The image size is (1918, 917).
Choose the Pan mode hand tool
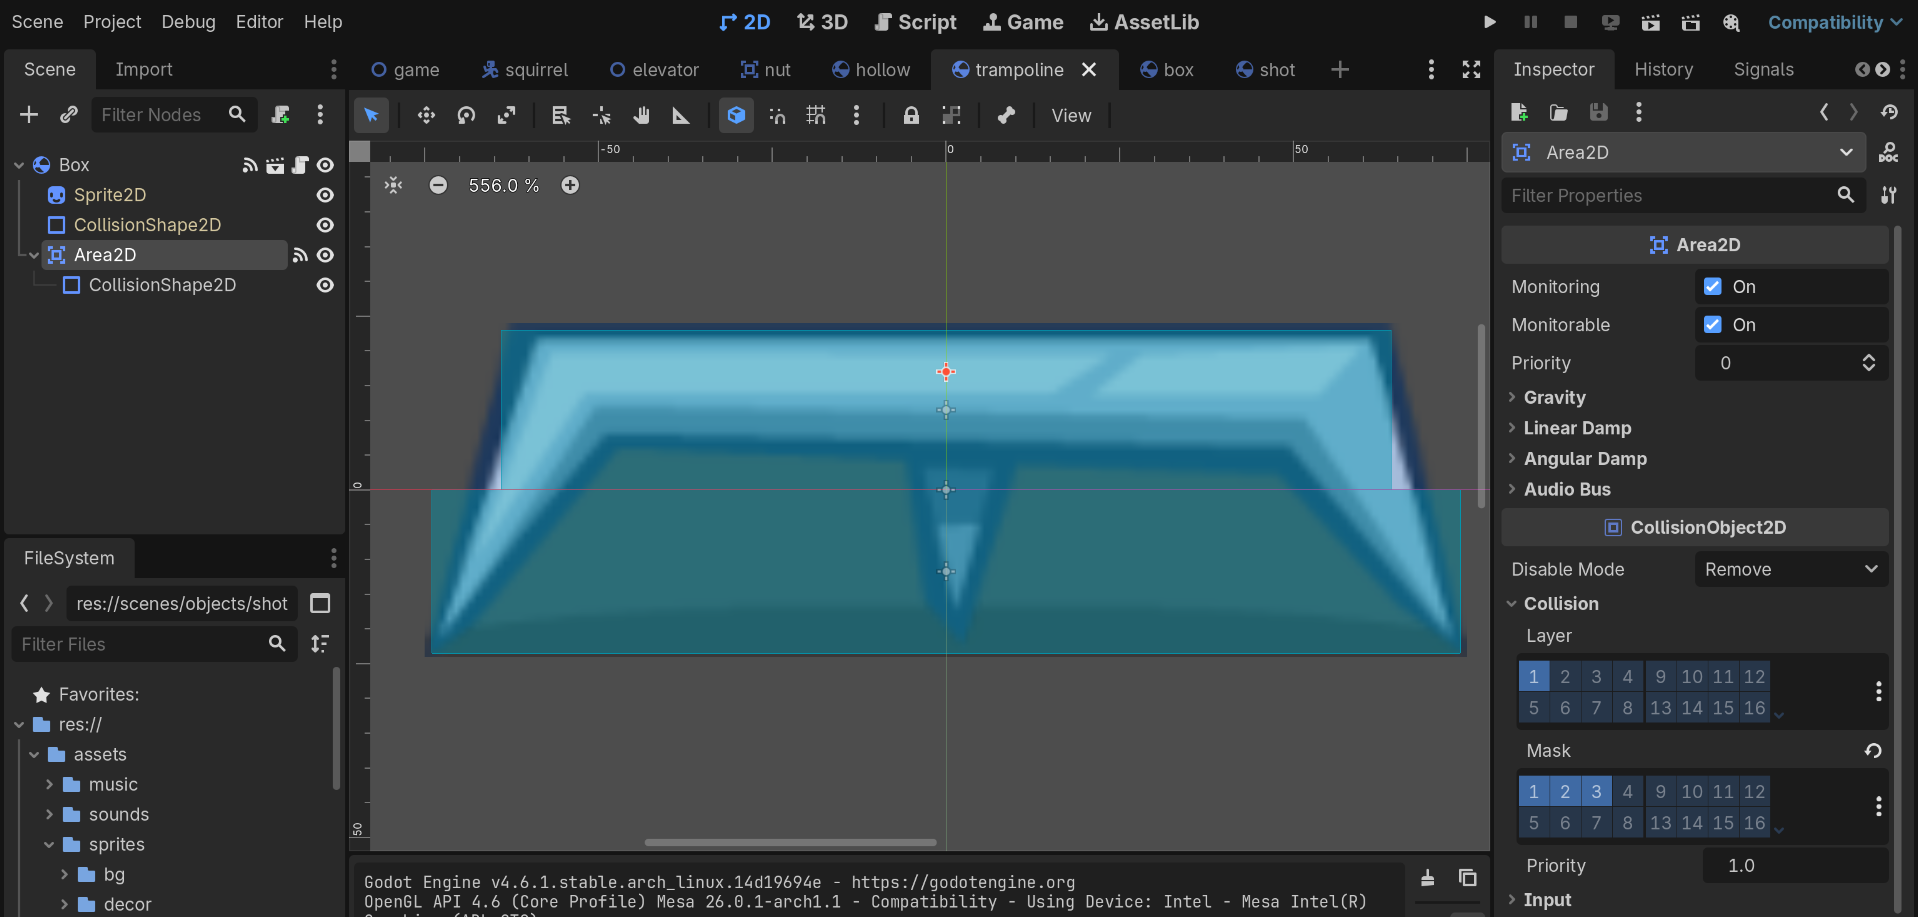coord(641,116)
